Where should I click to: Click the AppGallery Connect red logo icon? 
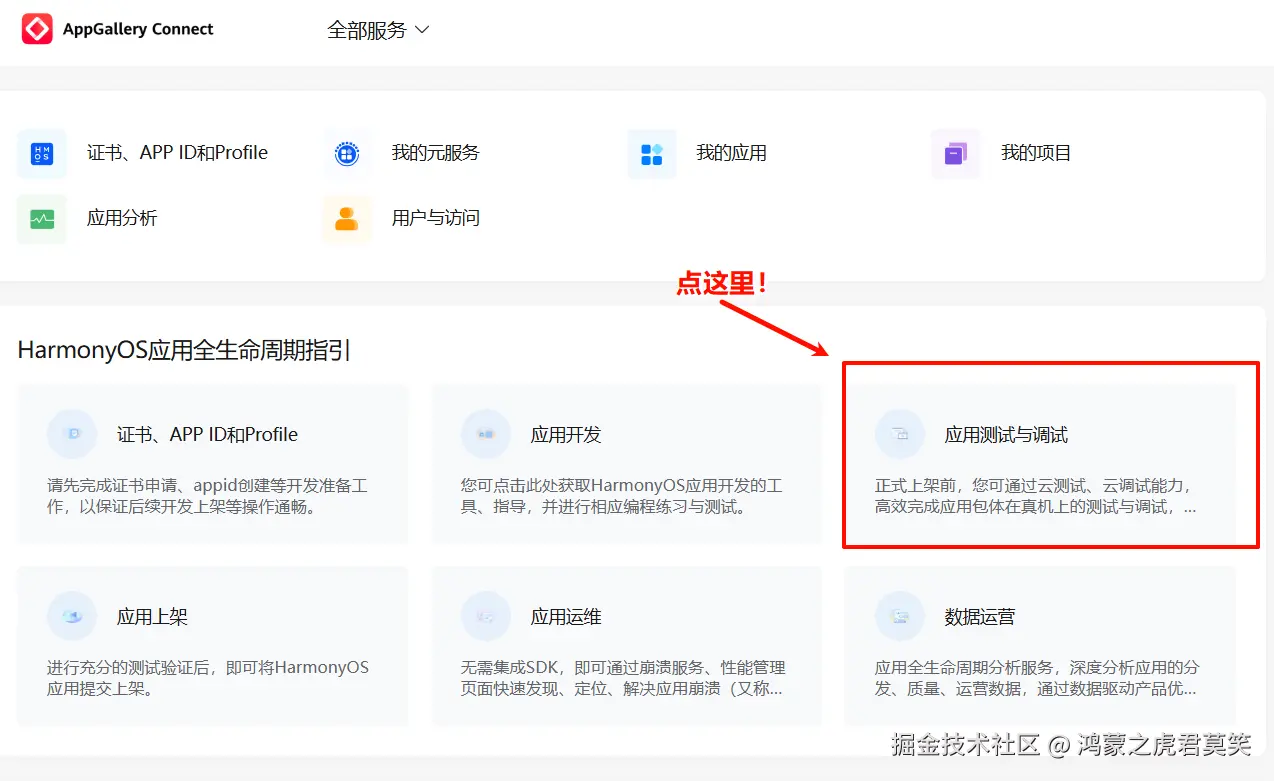click(38, 29)
